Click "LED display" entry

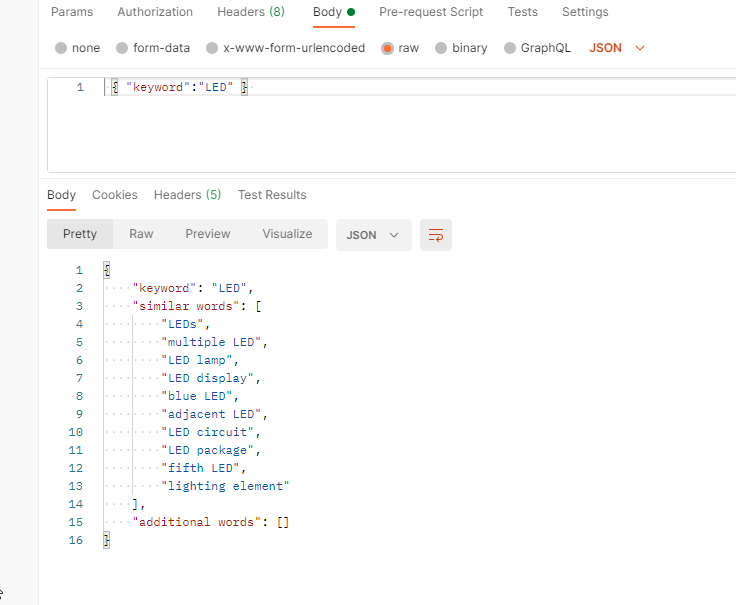click(x=207, y=378)
